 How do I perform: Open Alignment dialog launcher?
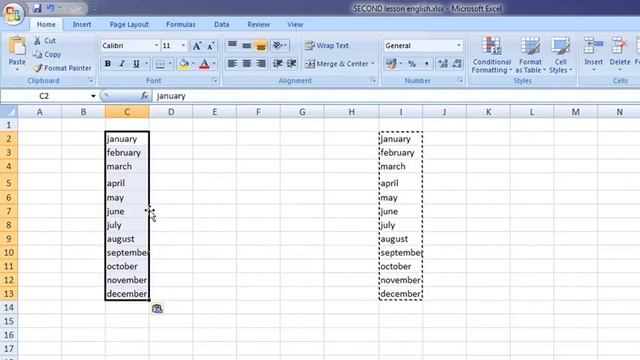pos(373,80)
